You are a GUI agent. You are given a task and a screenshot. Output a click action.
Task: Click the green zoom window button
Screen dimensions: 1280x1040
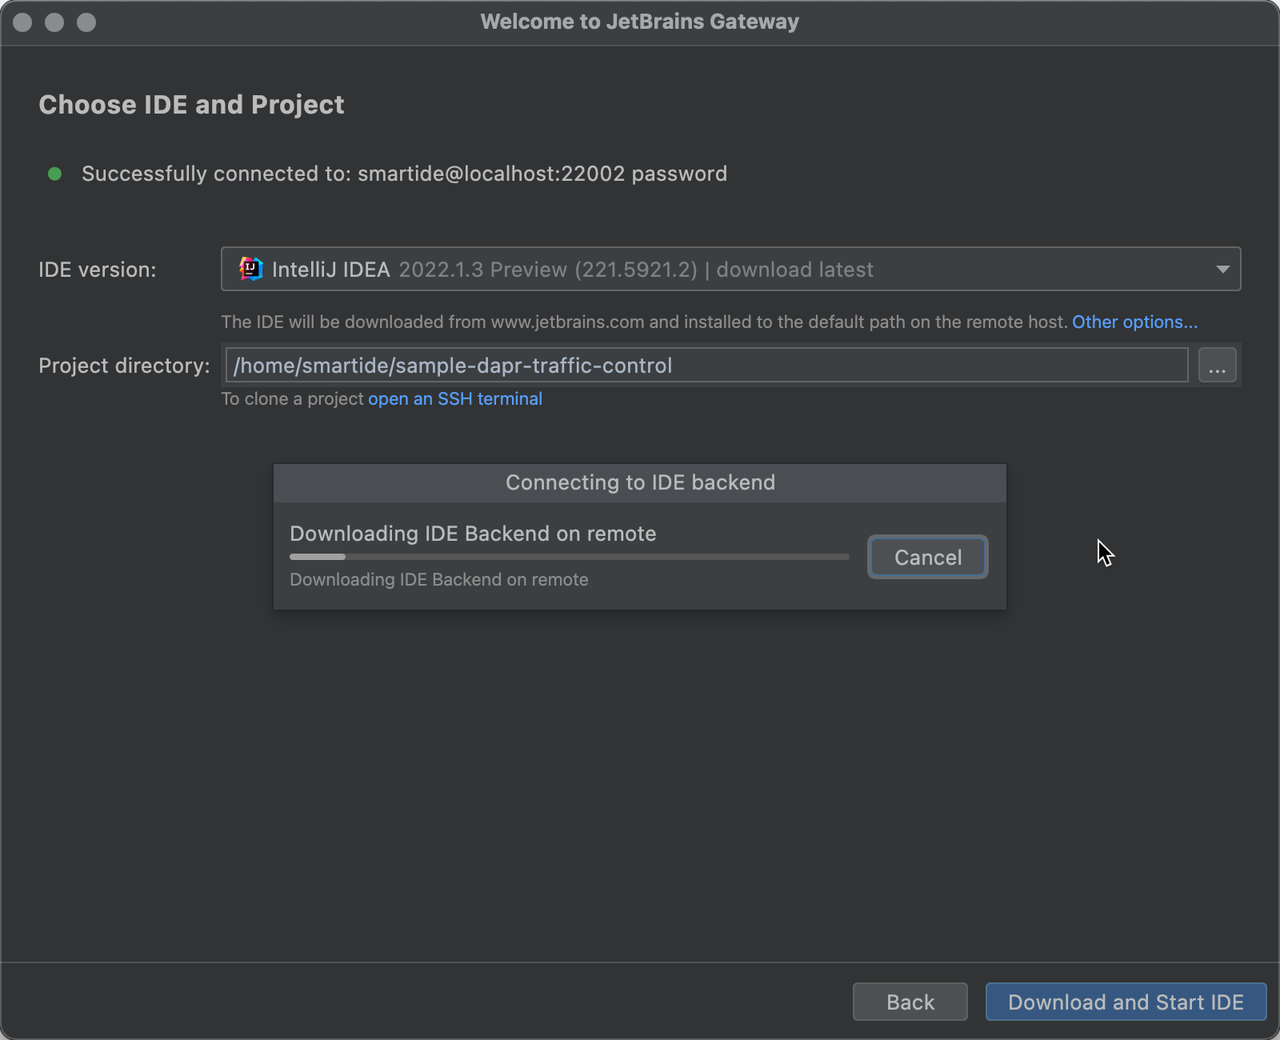tap(86, 22)
